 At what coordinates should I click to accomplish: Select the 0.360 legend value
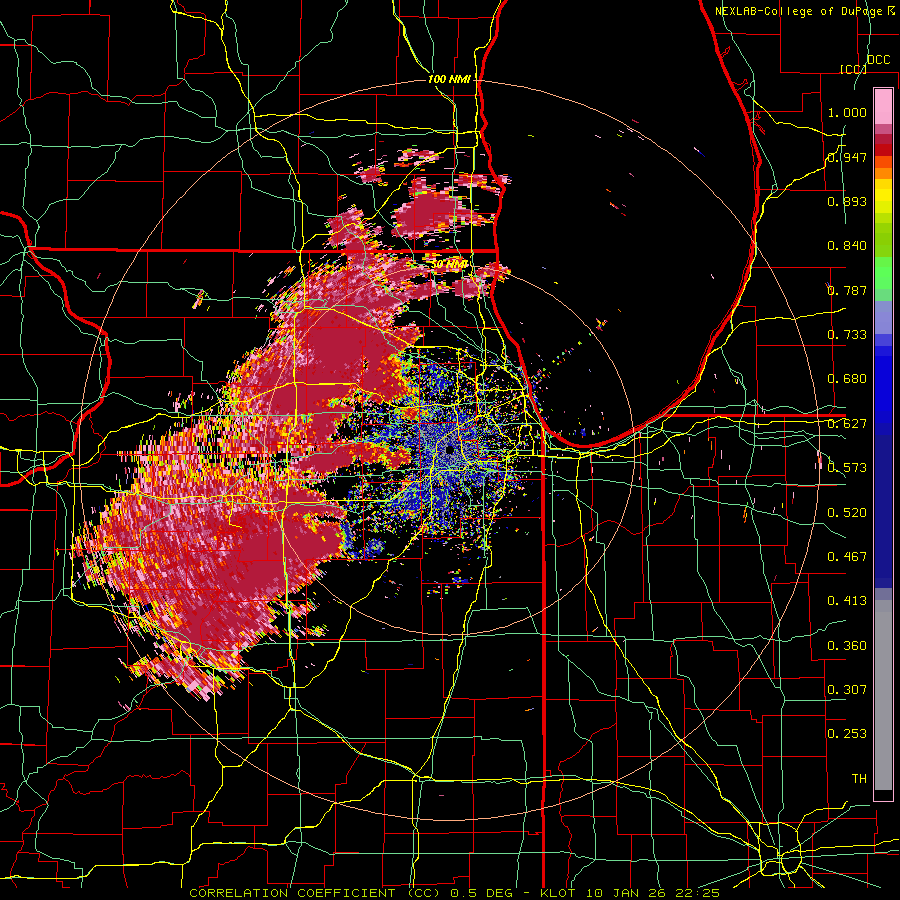point(847,646)
